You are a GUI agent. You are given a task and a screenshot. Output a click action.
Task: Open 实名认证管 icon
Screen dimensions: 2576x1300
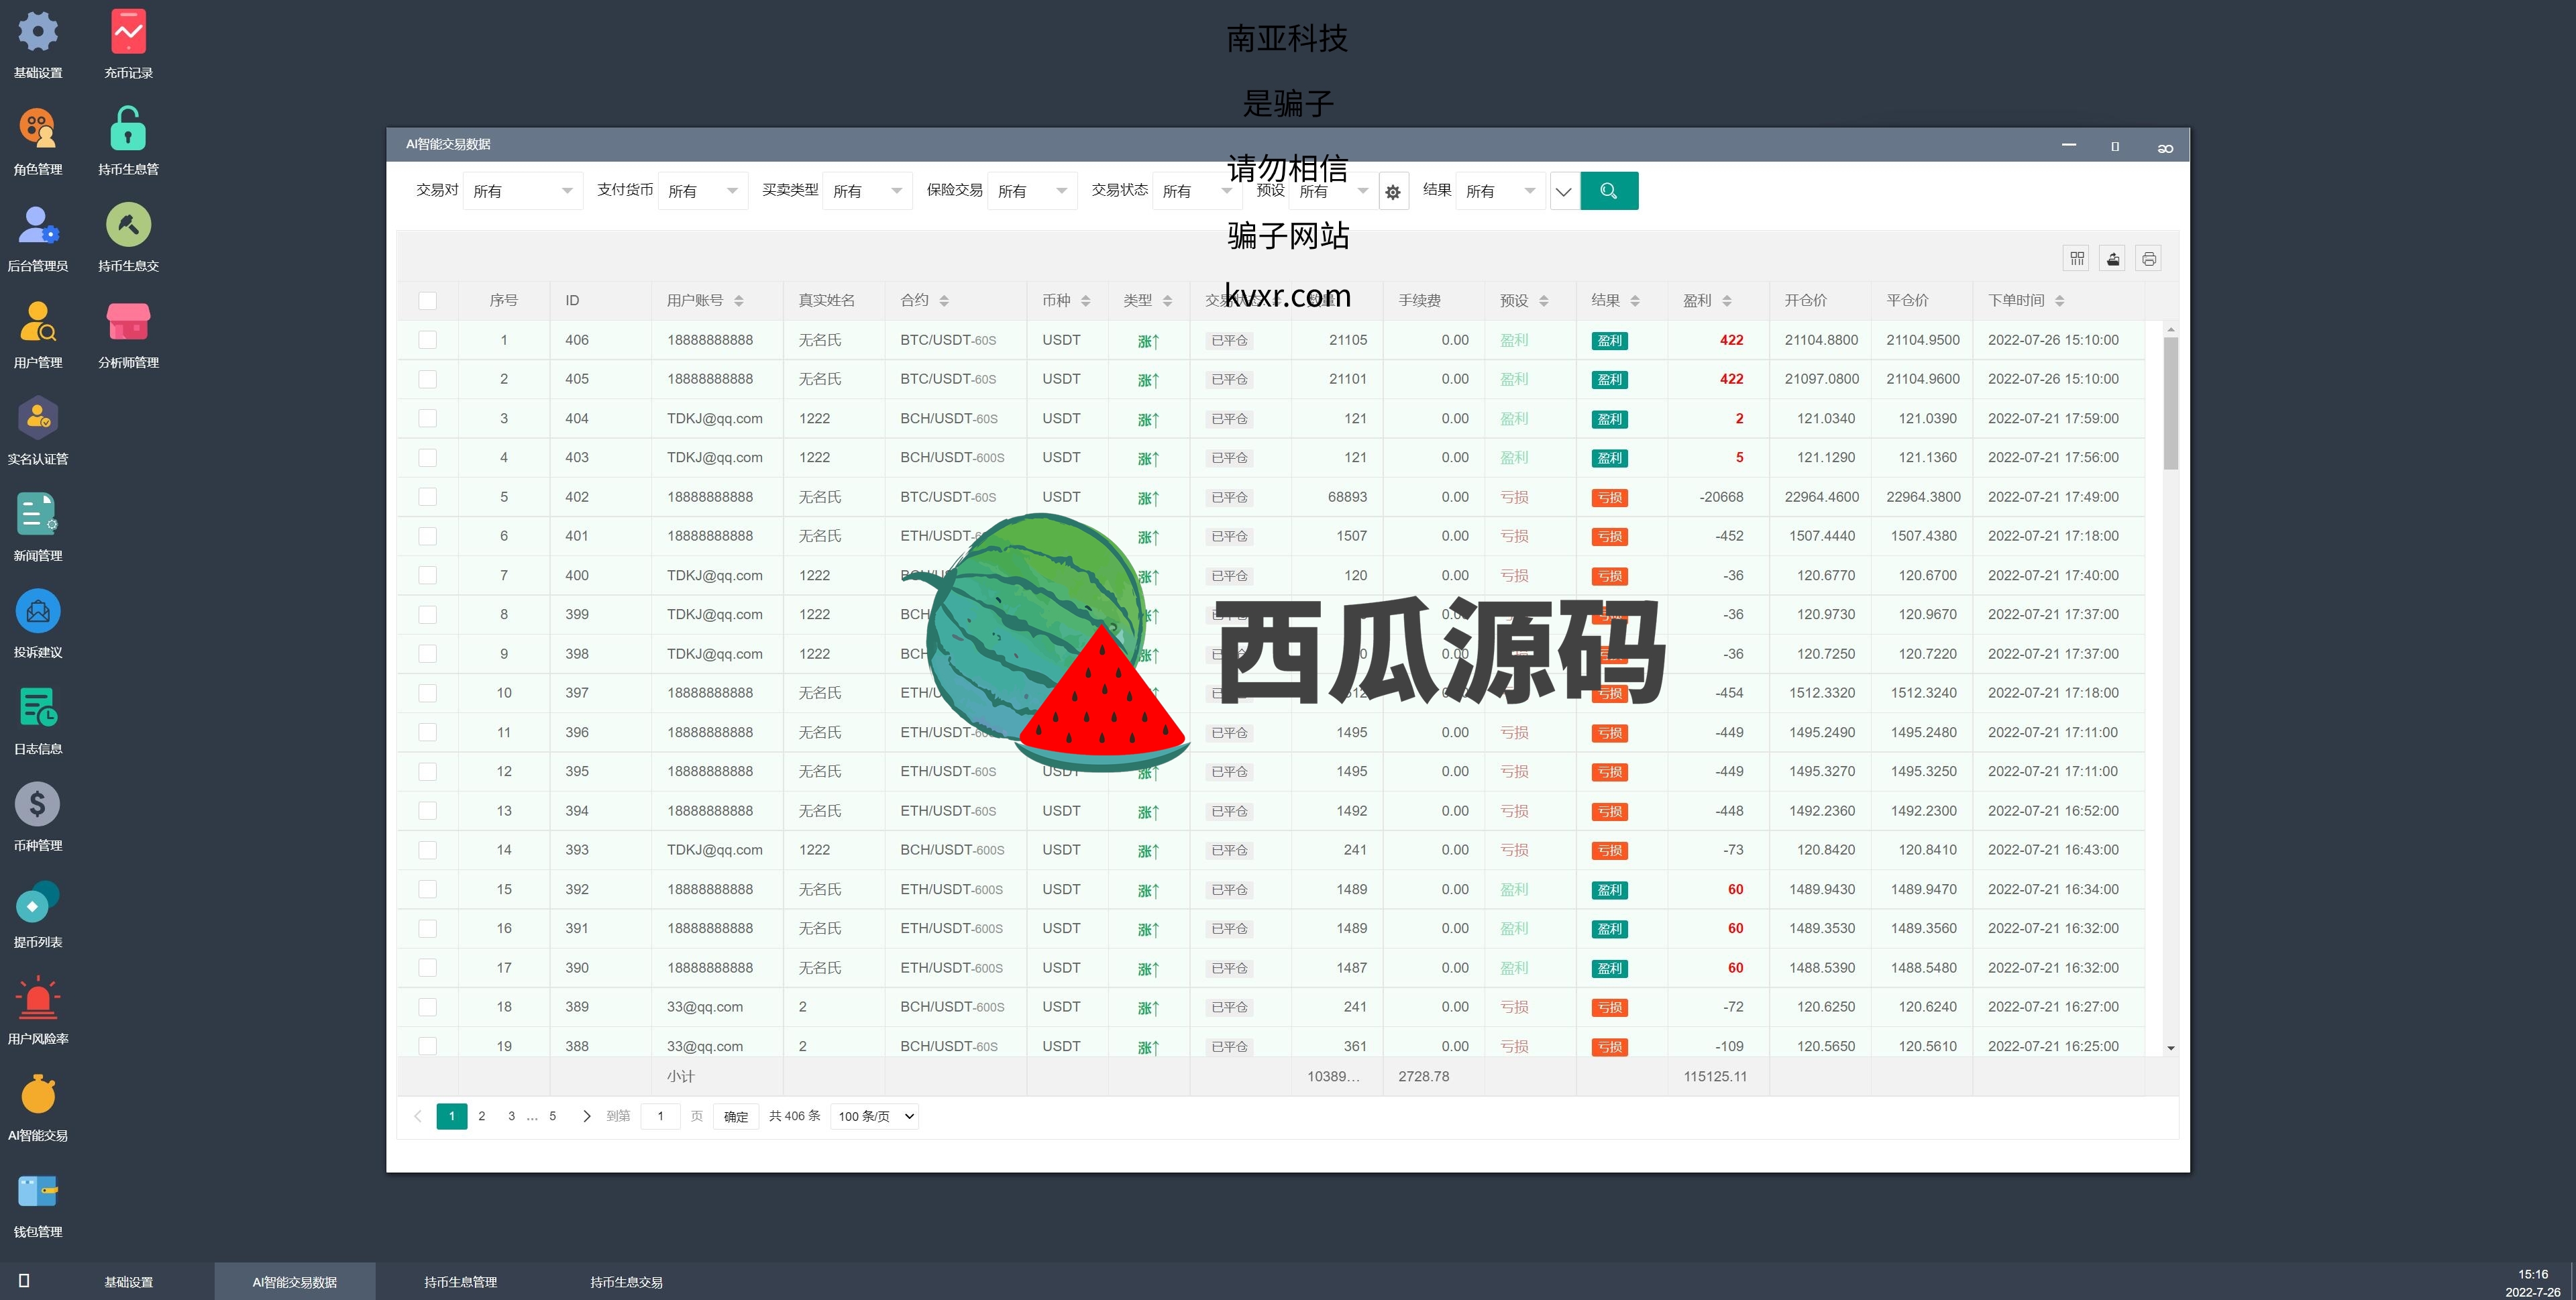(38, 430)
